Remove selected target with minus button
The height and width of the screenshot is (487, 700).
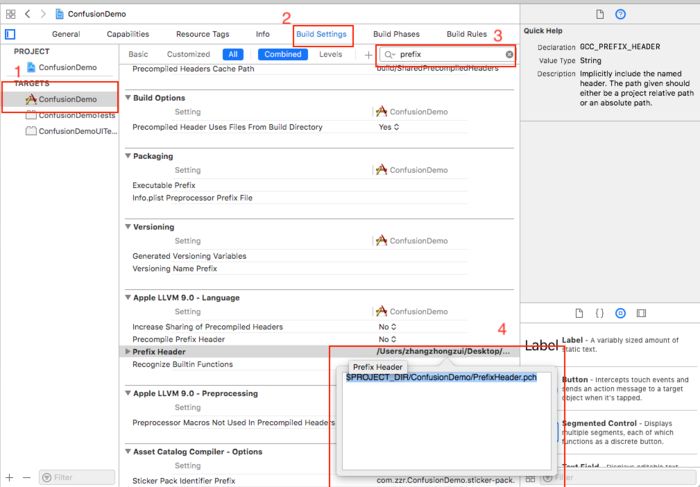pyautogui.click(x=26, y=477)
